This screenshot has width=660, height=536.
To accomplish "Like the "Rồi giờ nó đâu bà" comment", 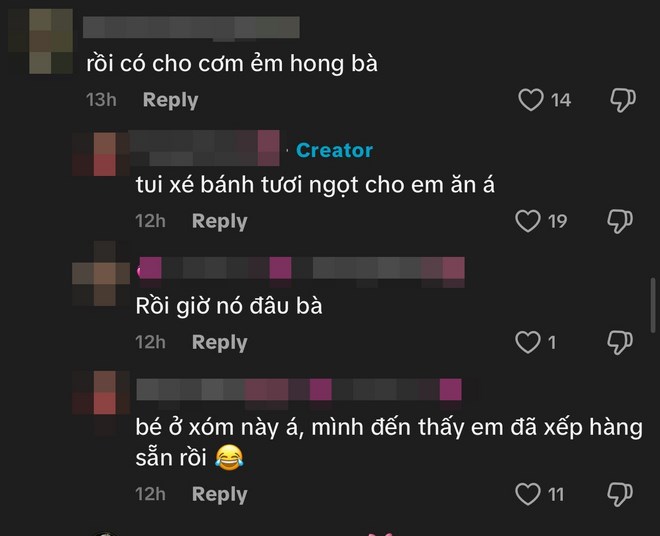I will click(x=527, y=342).
